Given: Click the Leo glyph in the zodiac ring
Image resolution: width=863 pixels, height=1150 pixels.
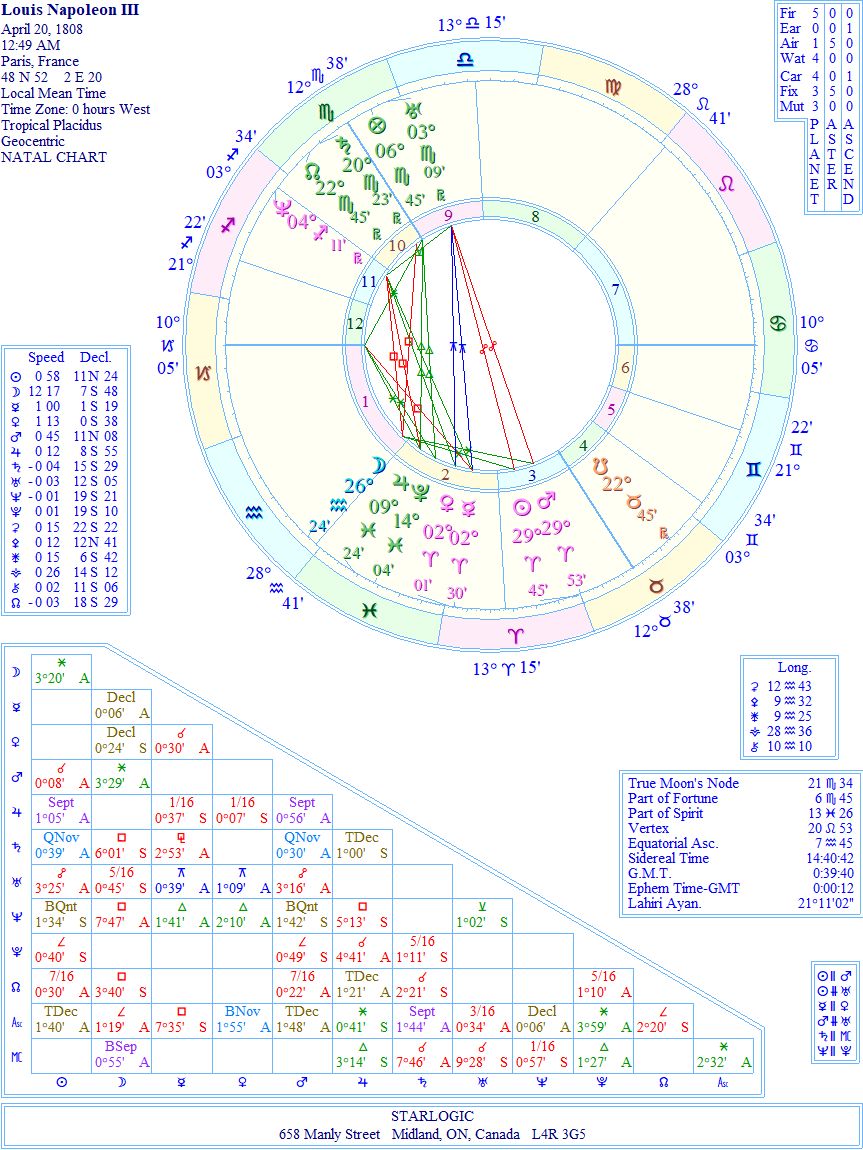Looking at the screenshot, I should click(727, 183).
